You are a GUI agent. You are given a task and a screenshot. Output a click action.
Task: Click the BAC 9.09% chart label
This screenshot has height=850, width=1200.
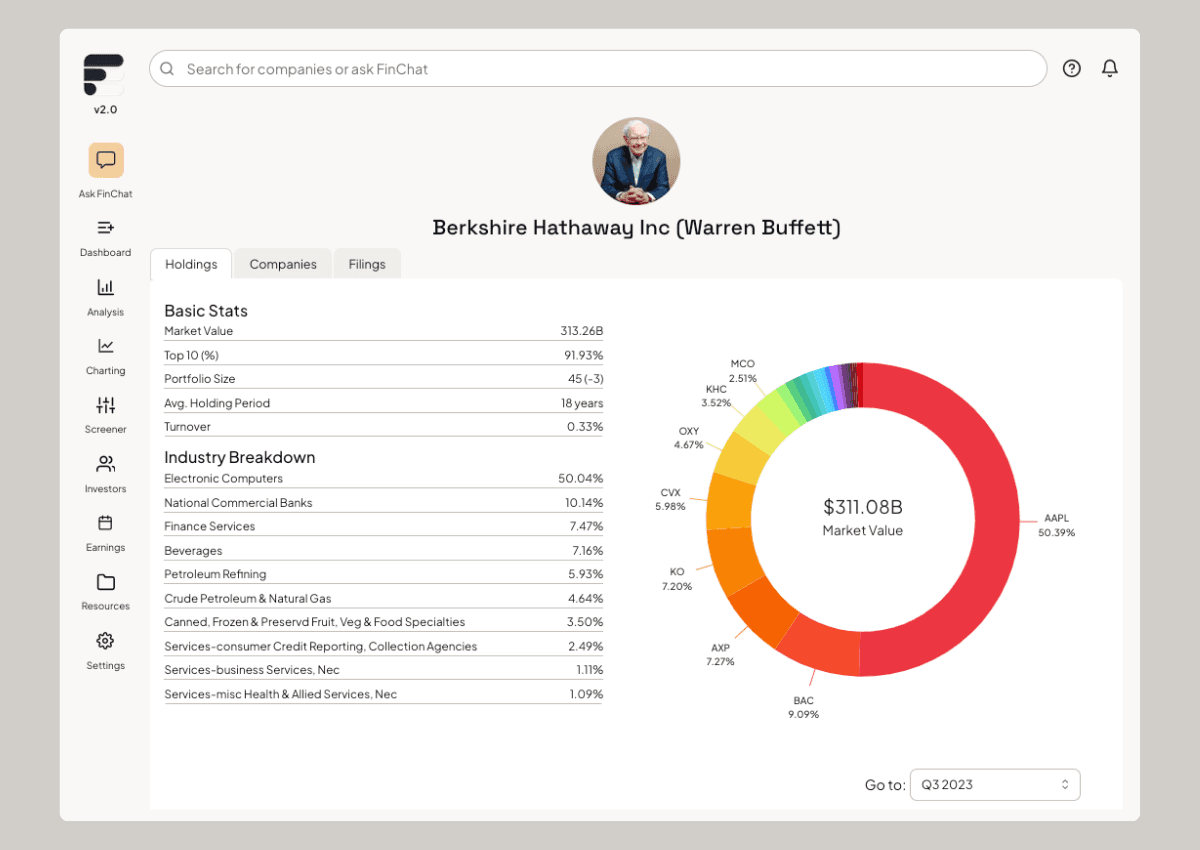coord(804,708)
